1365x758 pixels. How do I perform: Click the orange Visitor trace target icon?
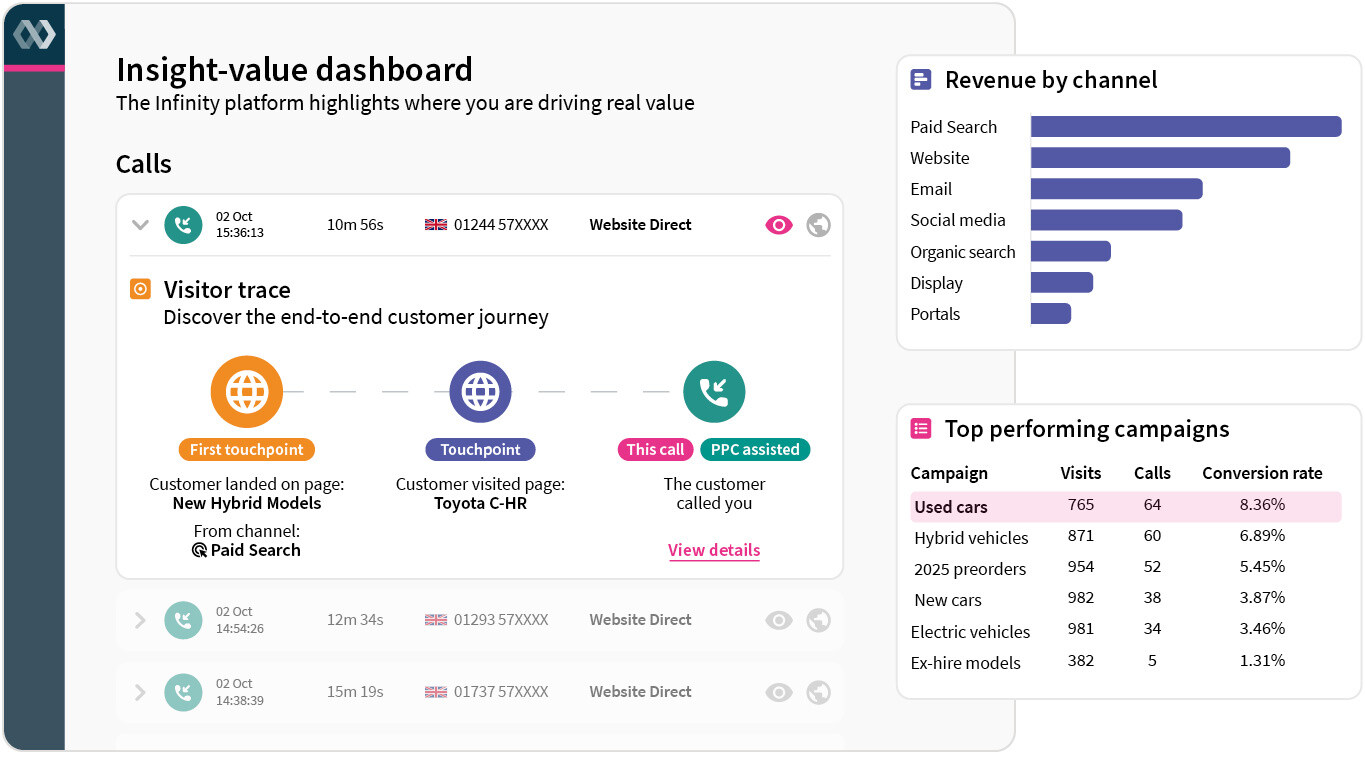coord(141,290)
